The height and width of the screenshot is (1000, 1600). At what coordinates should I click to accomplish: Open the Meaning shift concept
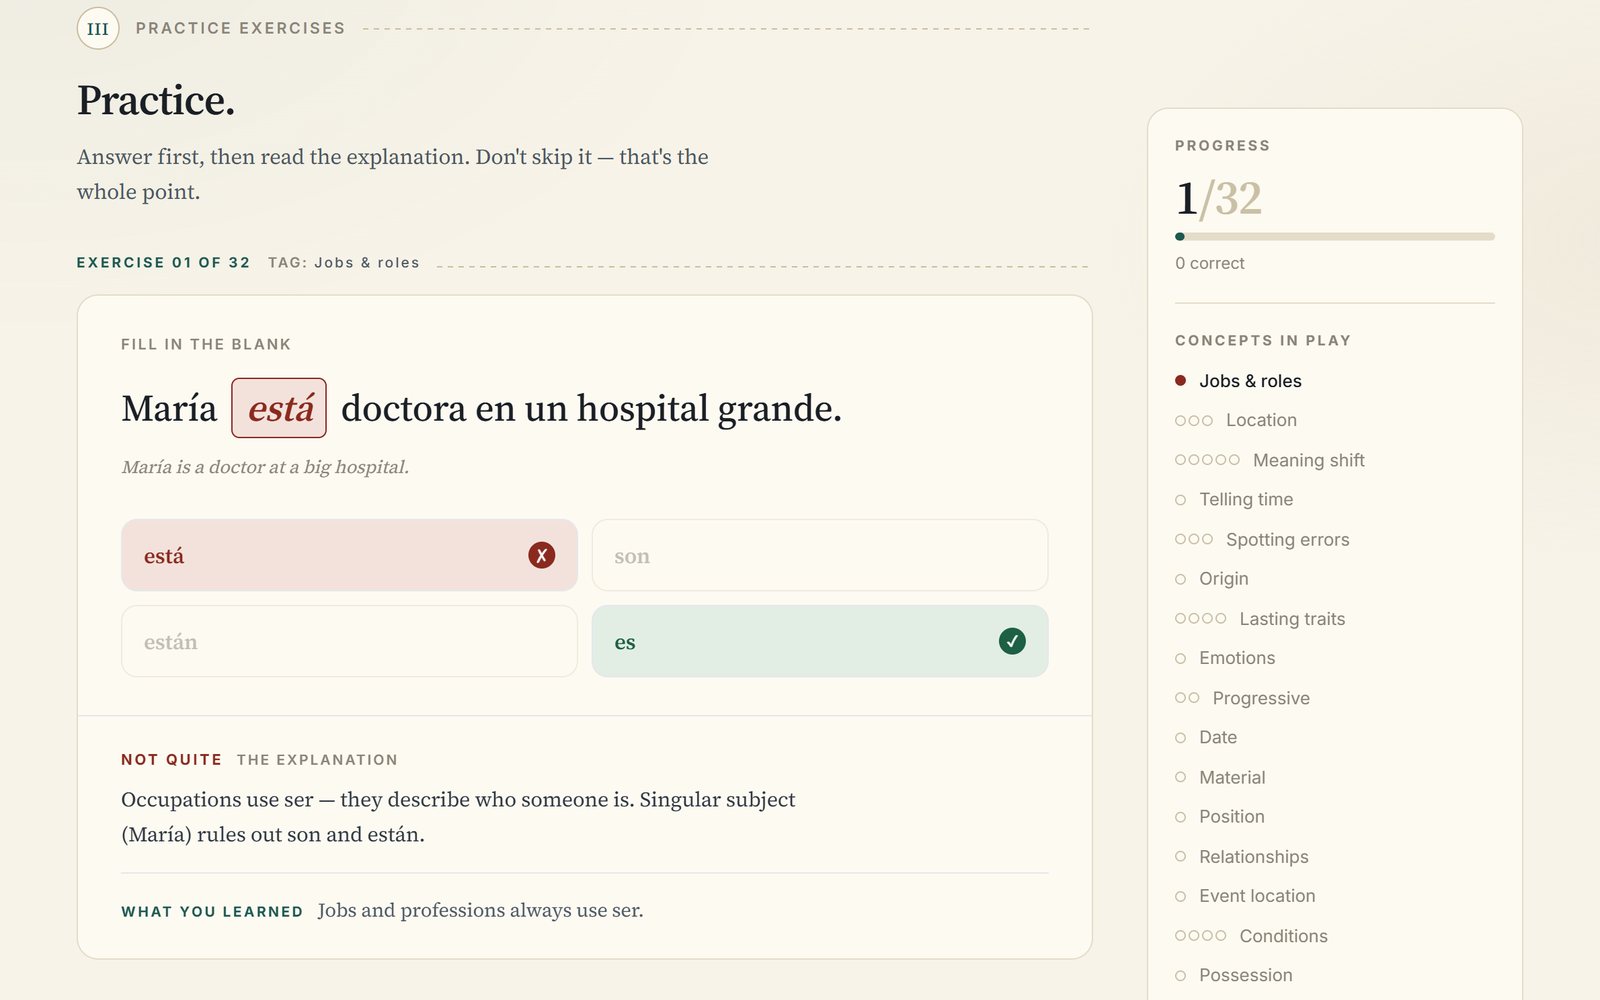tap(1270, 460)
